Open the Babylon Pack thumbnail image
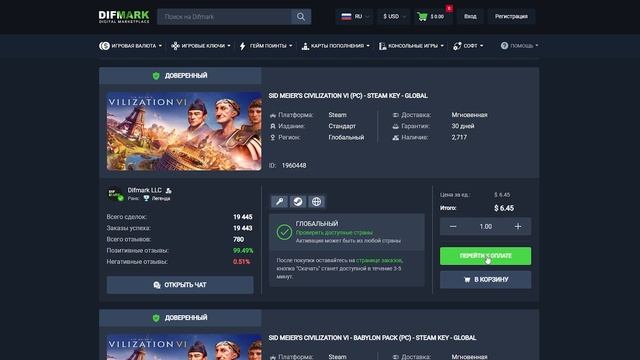This screenshot has width=640, height=360. pos(184,347)
